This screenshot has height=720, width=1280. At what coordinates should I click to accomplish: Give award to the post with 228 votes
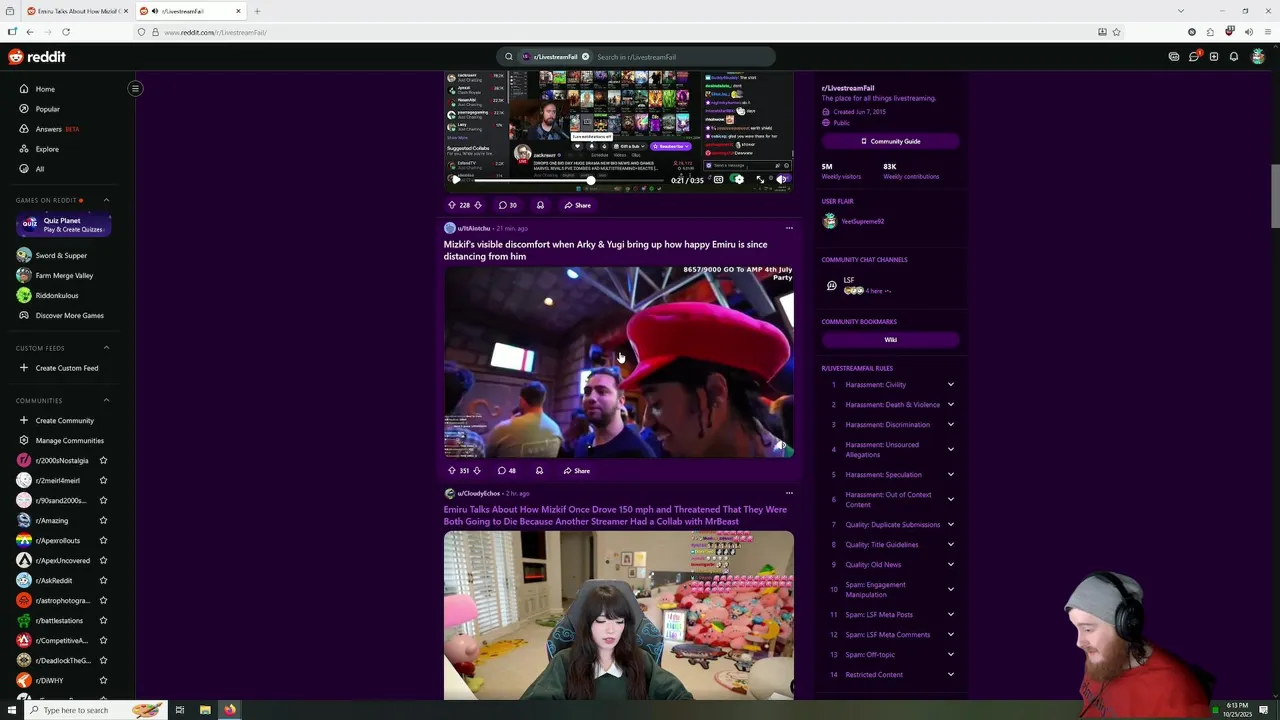[540, 205]
